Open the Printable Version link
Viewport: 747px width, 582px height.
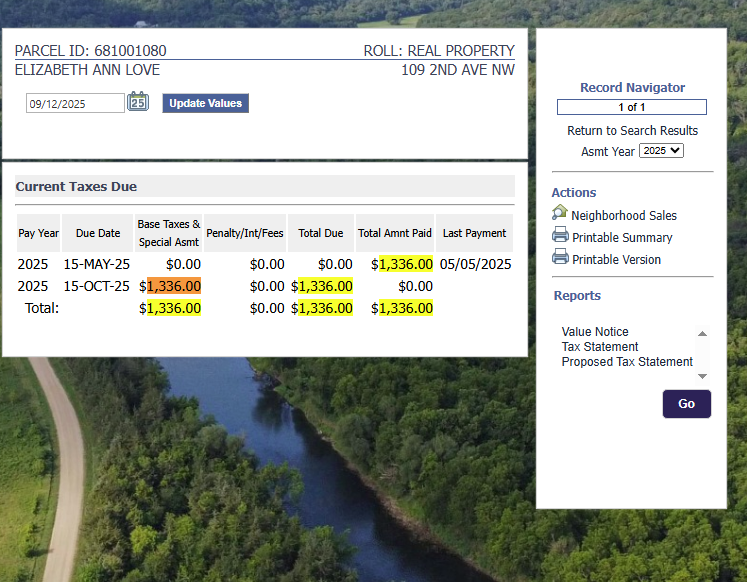616,260
